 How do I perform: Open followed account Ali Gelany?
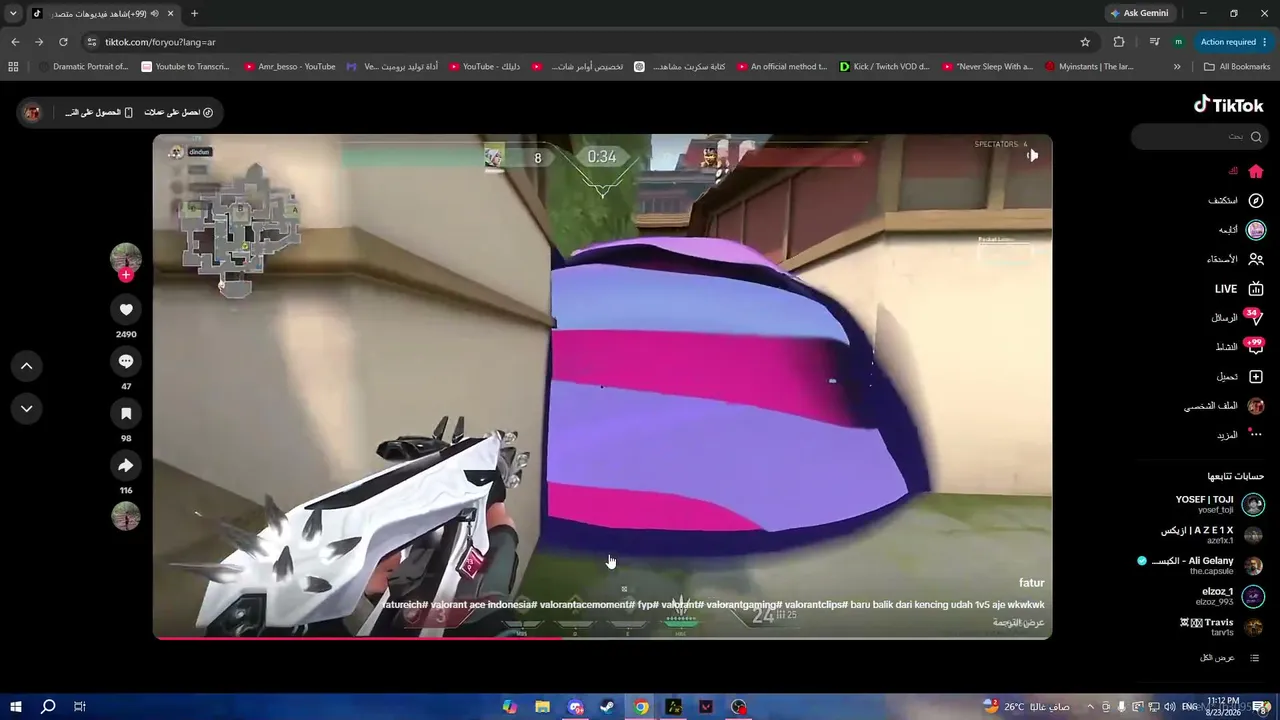1200,565
